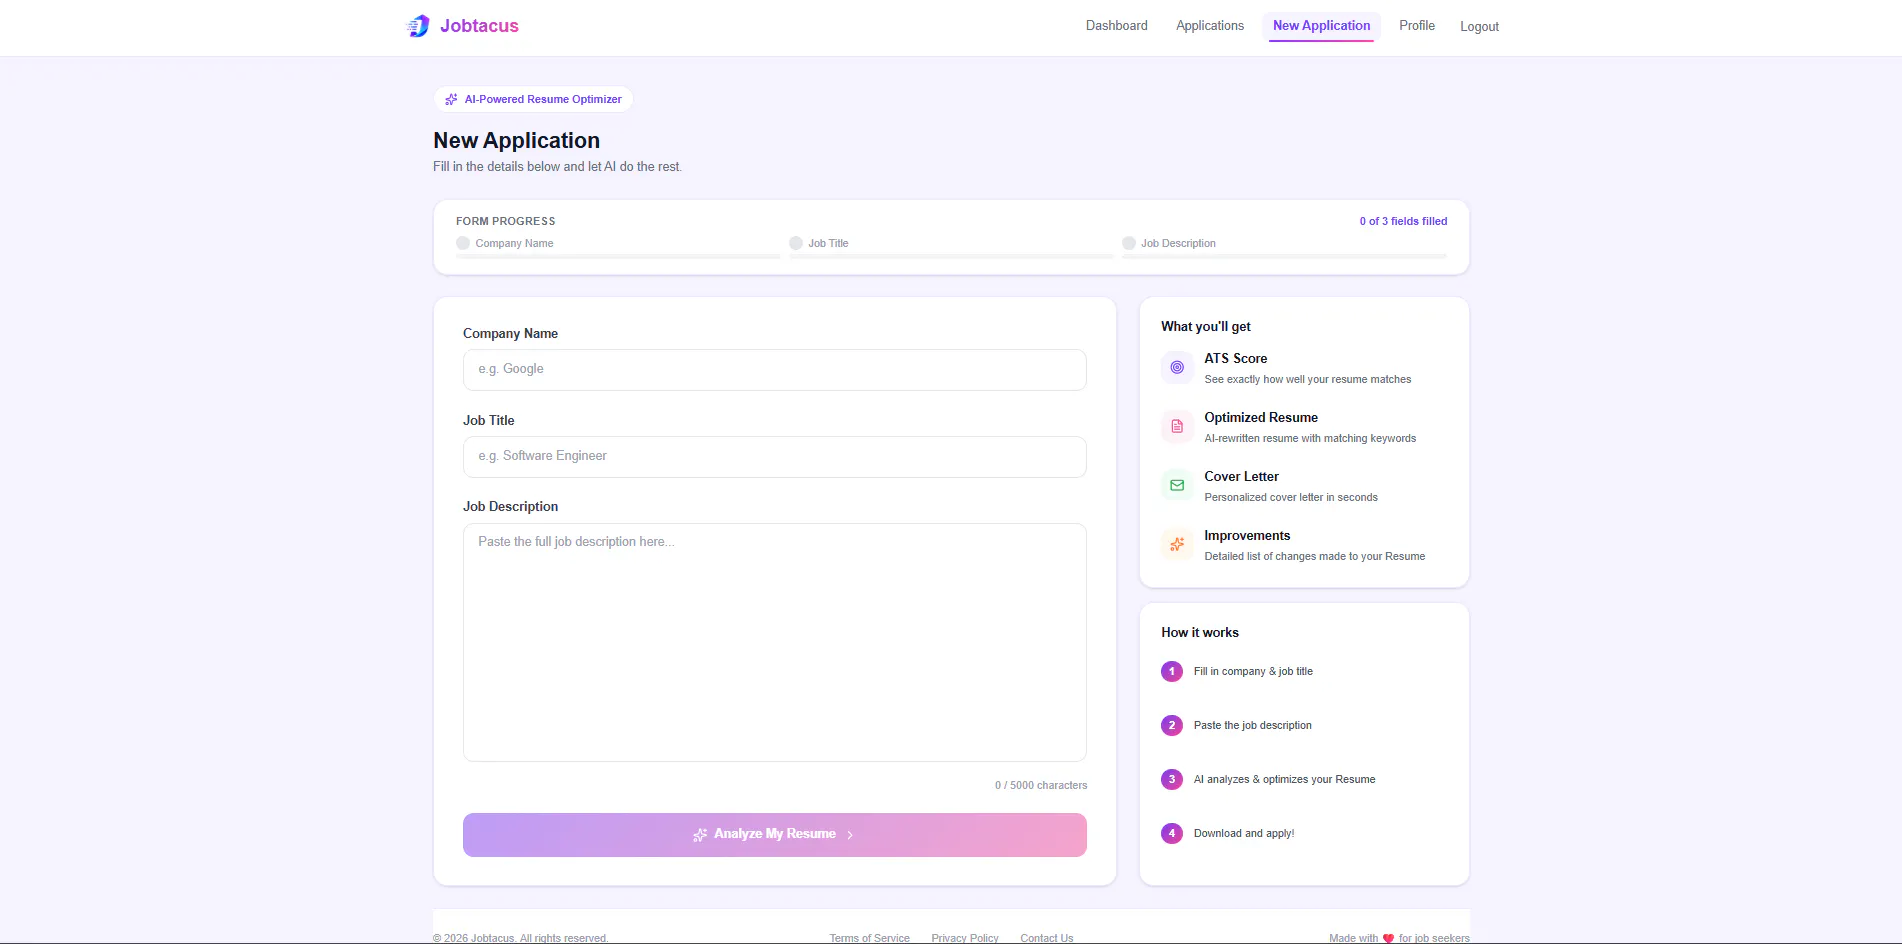Screen dimensions: 1902x944
Task: Click the step 2 circle in How it works
Action: (x=1172, y=725)
